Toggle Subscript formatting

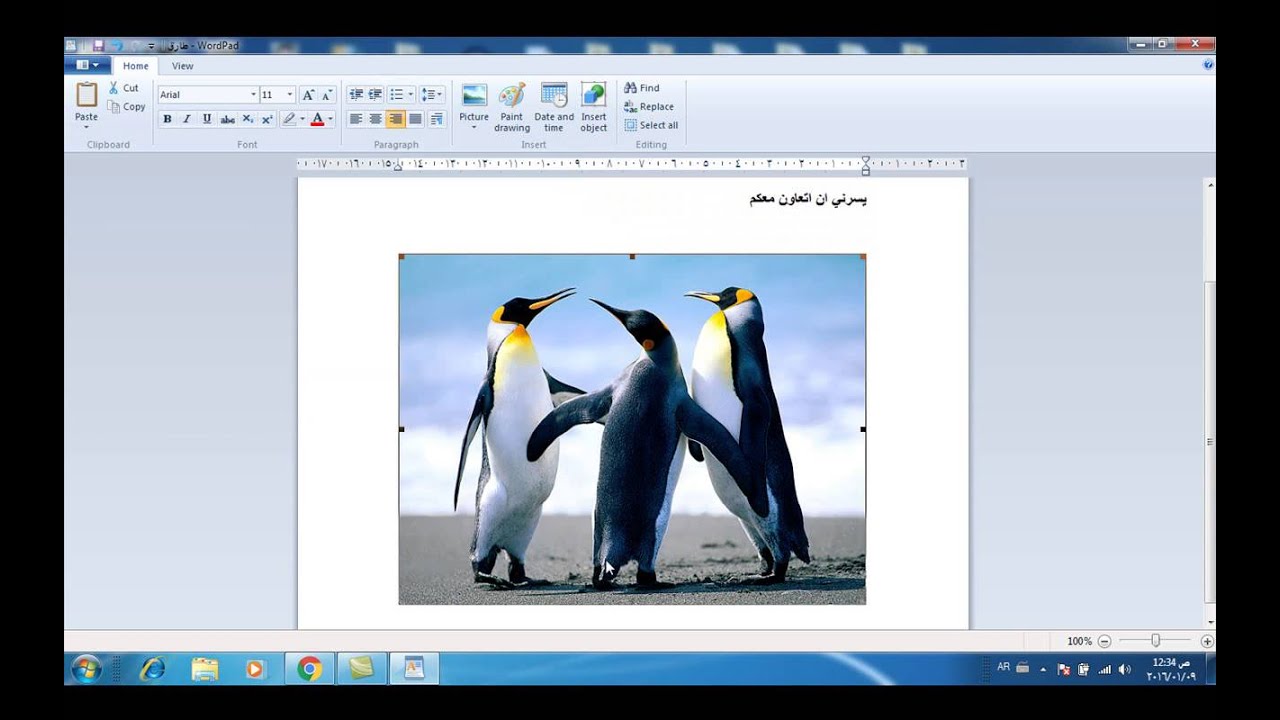[248, 119]
